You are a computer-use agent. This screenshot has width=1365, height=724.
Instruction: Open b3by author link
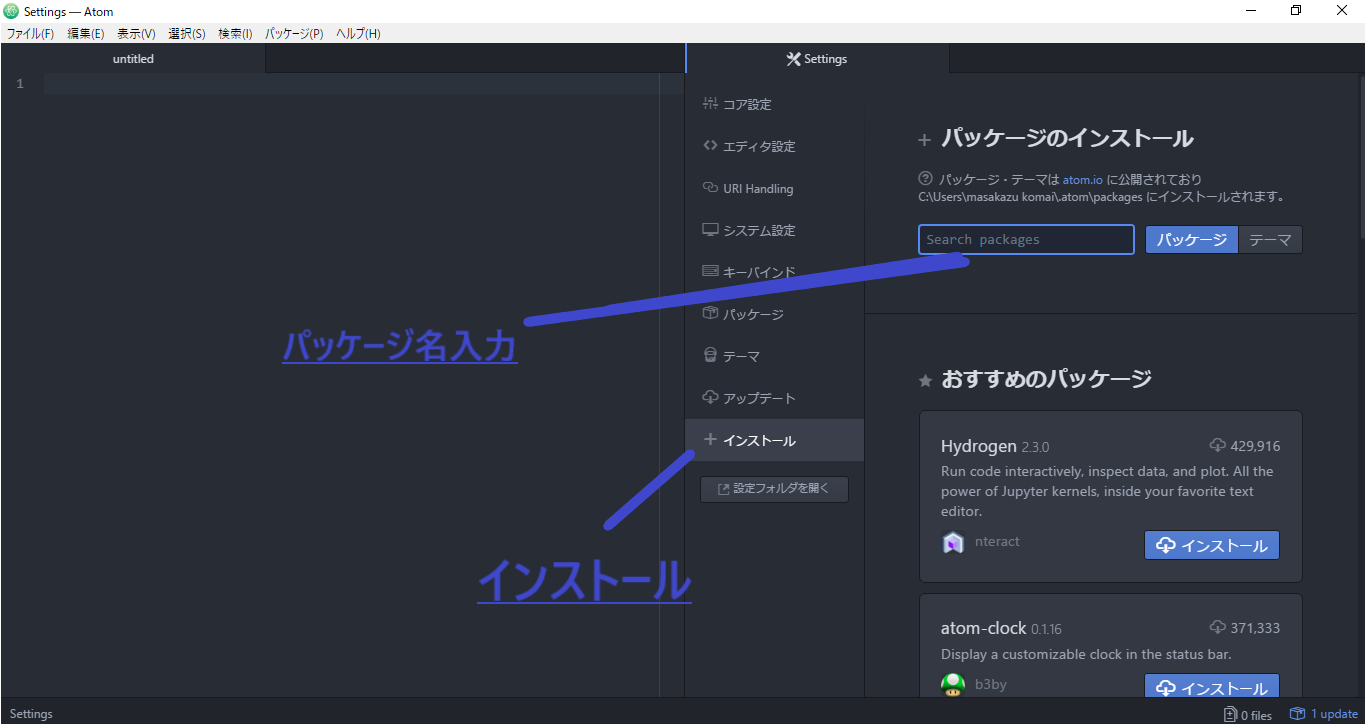990,684
